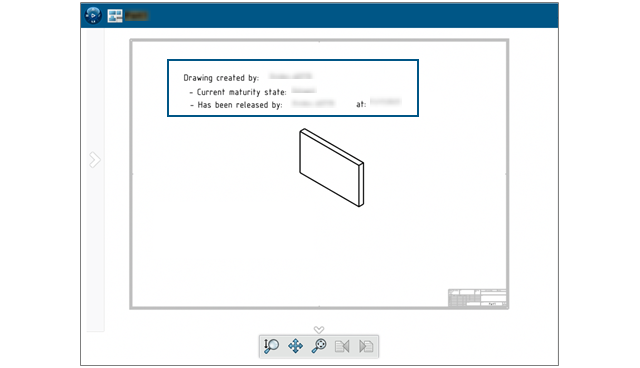
Task: Select the title block in sheet corner
Action: pos(477,298)
